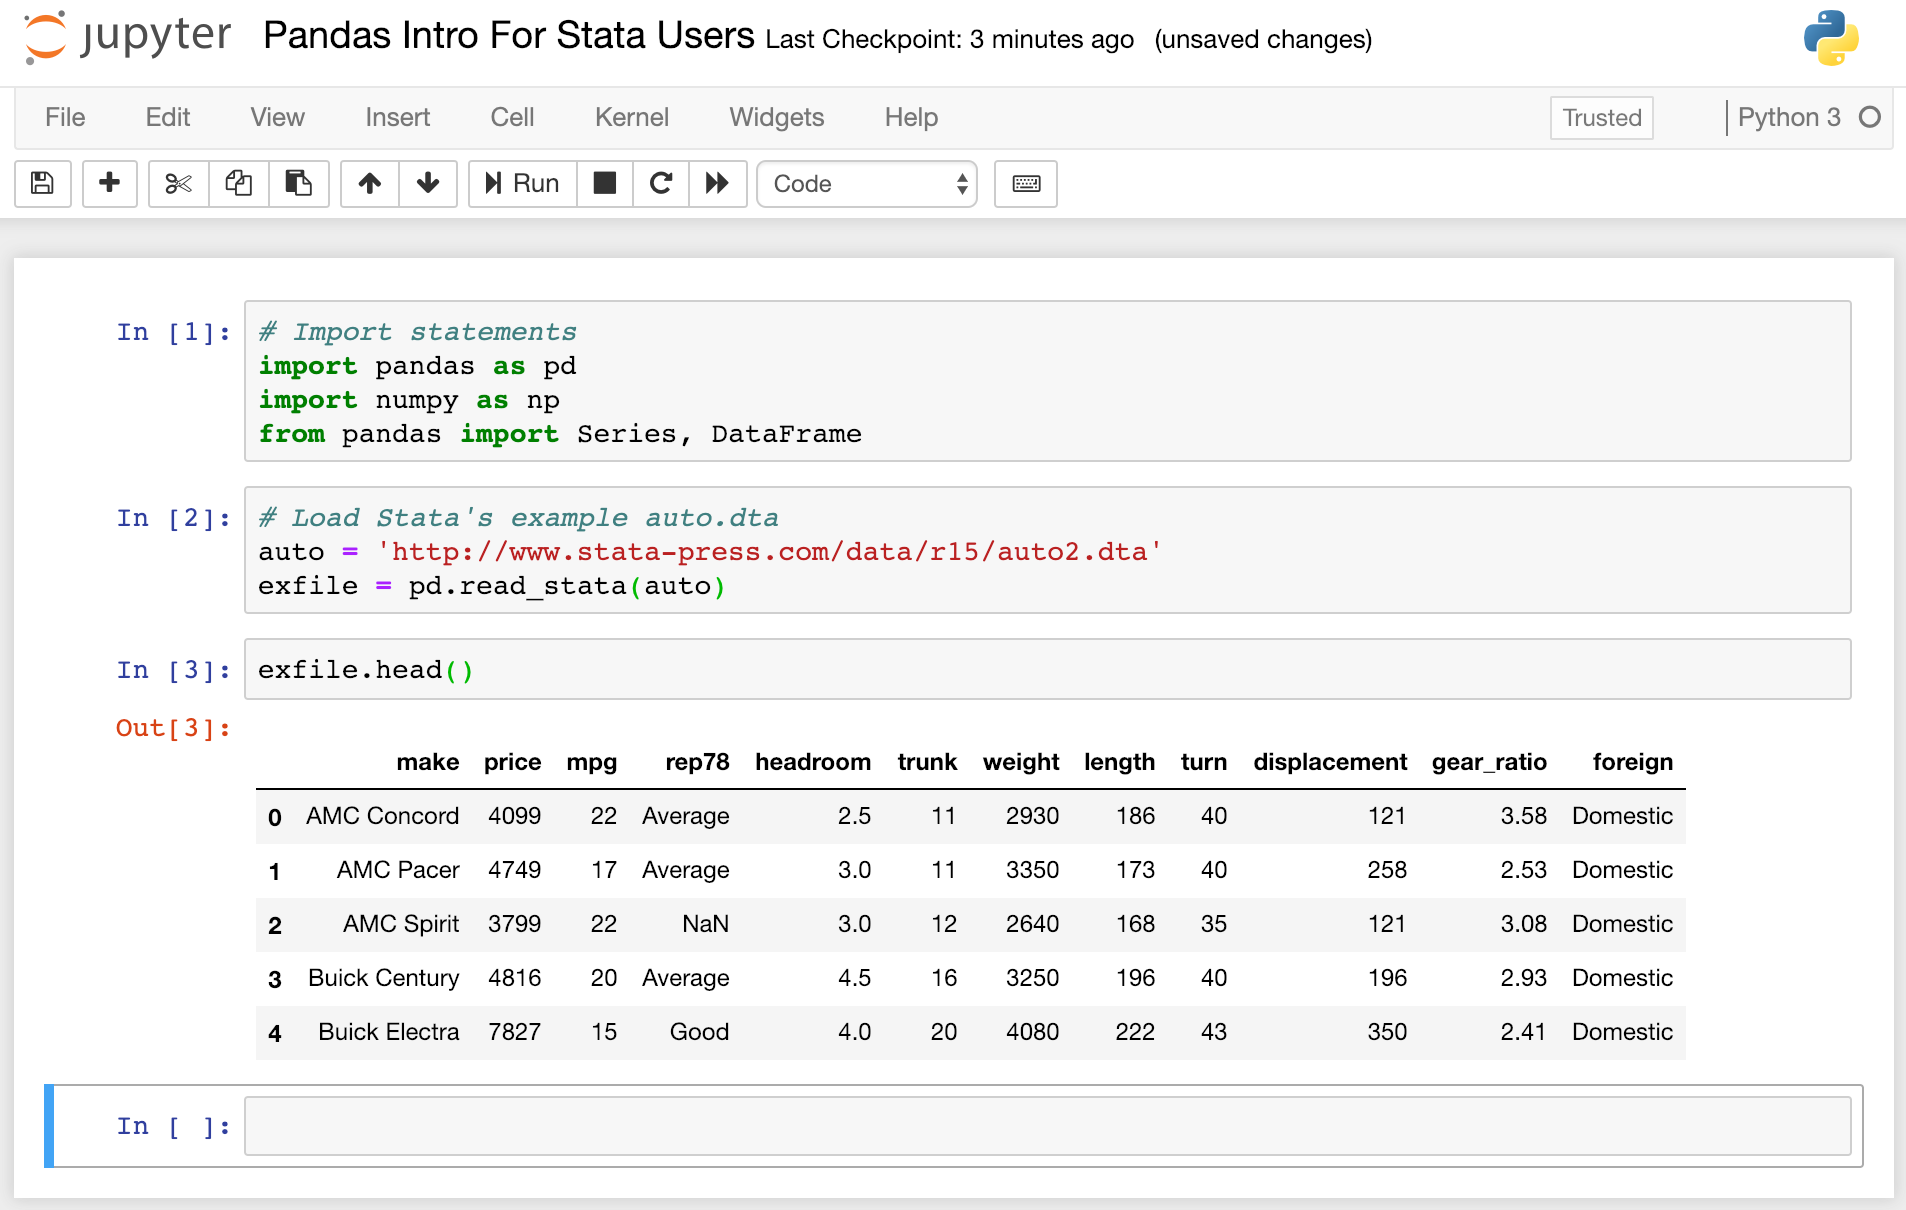The width and height of the screenshot is (1906, 1210).
Task: Open the command palette keyboard icon
Action: click(x=1026, y=183)
